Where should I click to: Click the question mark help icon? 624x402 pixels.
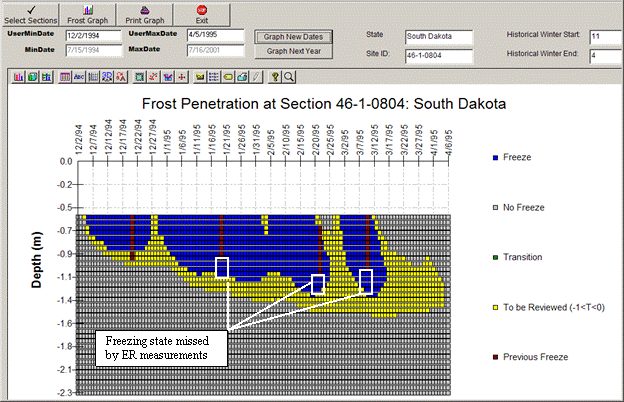[x=274, y=76]
